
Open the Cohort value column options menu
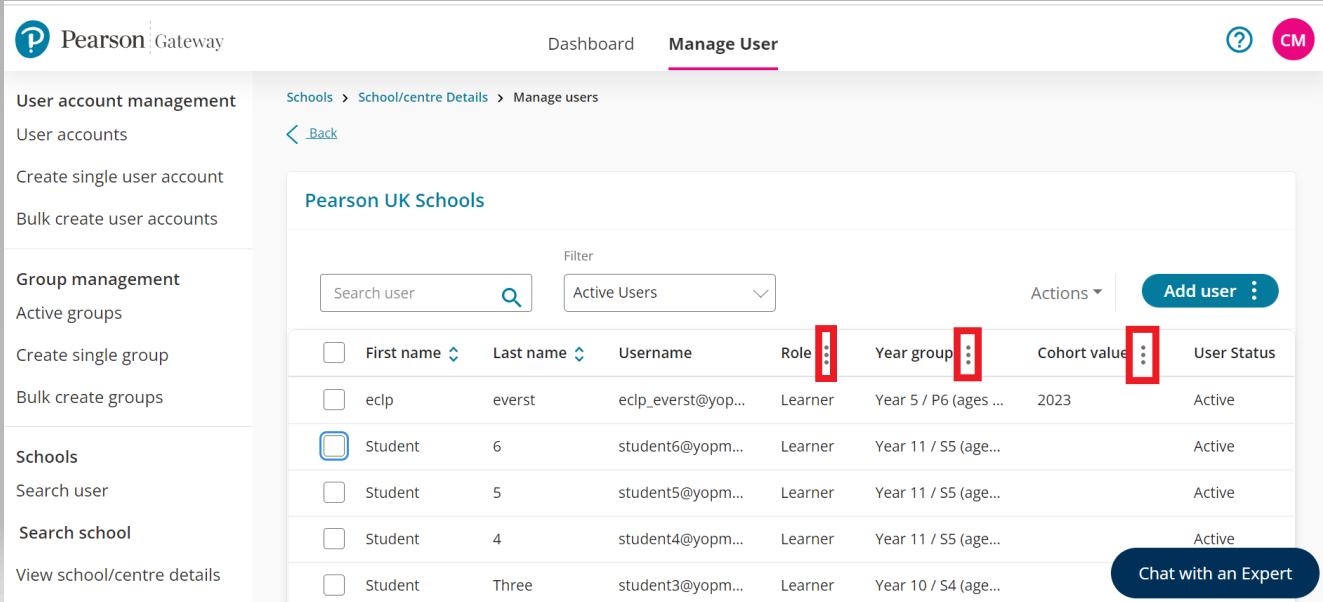pyautogui.click(x=1142, y=353)
